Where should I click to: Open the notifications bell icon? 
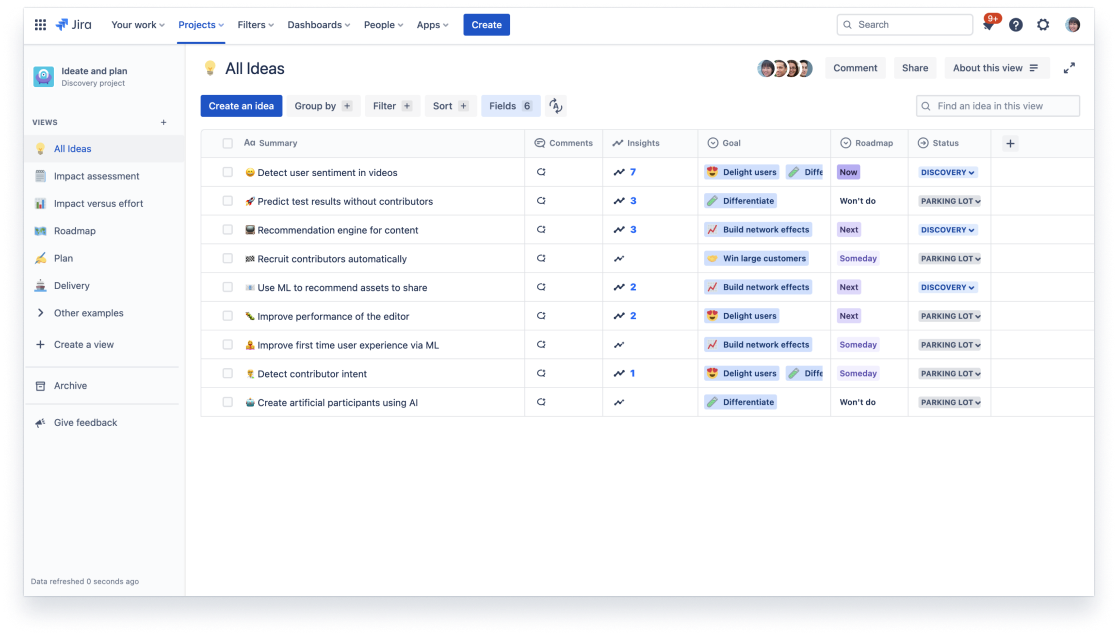coord(988,25)
